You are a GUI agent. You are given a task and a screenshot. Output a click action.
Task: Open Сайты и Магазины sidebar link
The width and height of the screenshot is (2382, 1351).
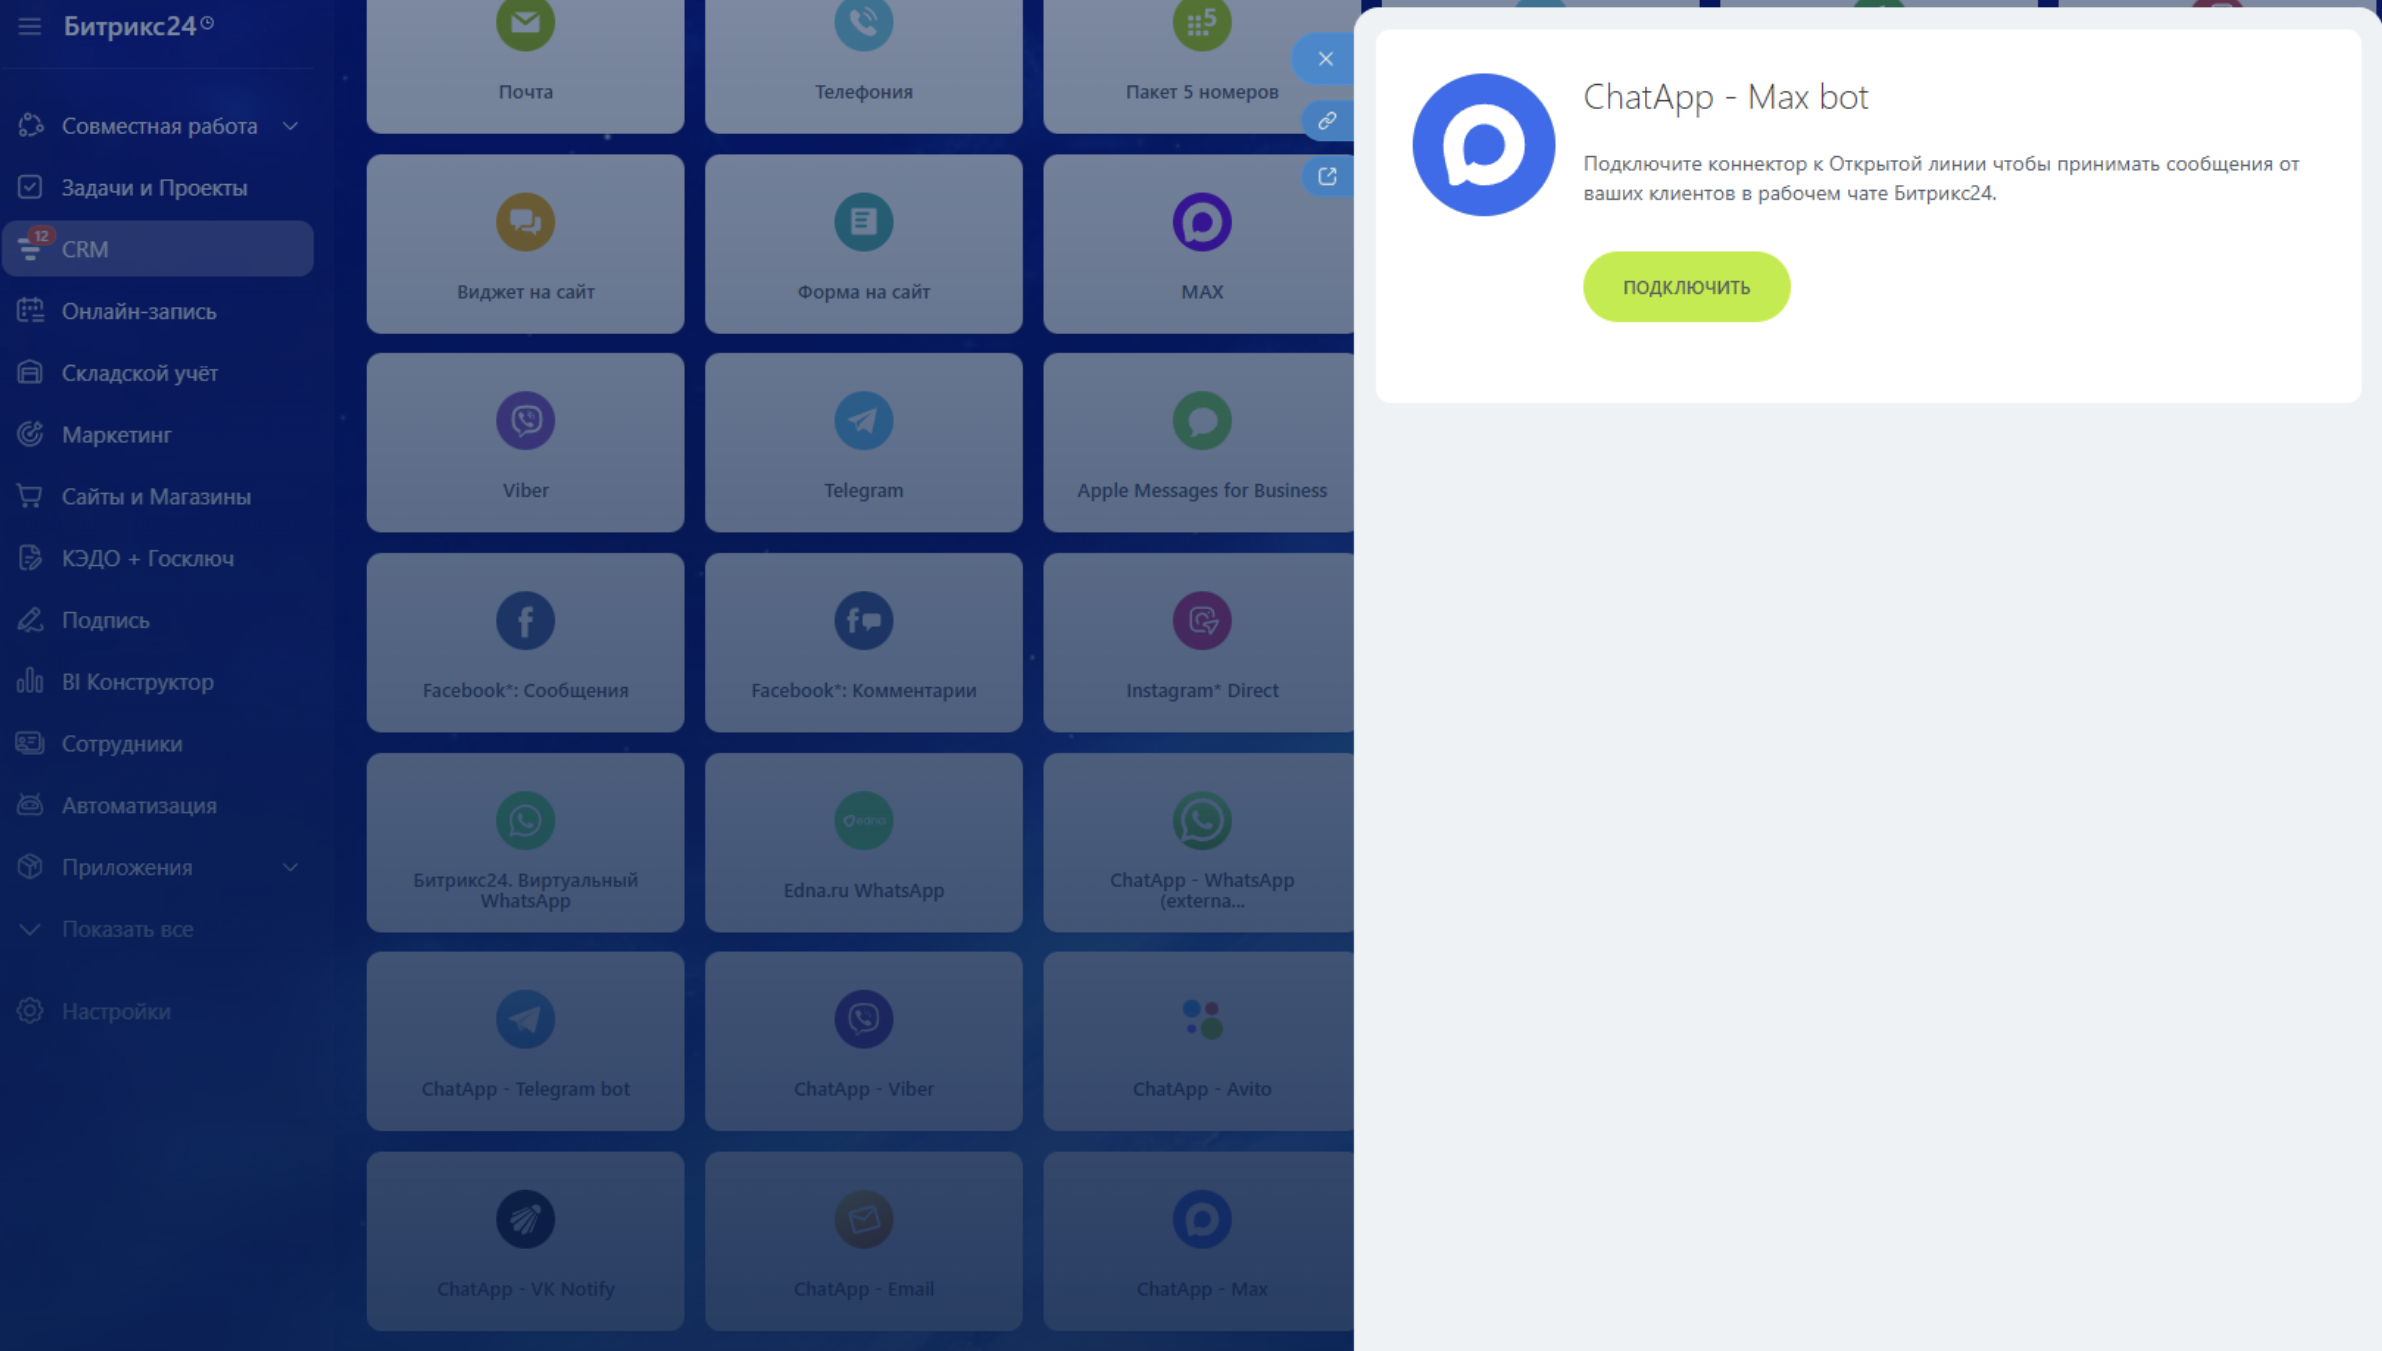tap(156, 497)
